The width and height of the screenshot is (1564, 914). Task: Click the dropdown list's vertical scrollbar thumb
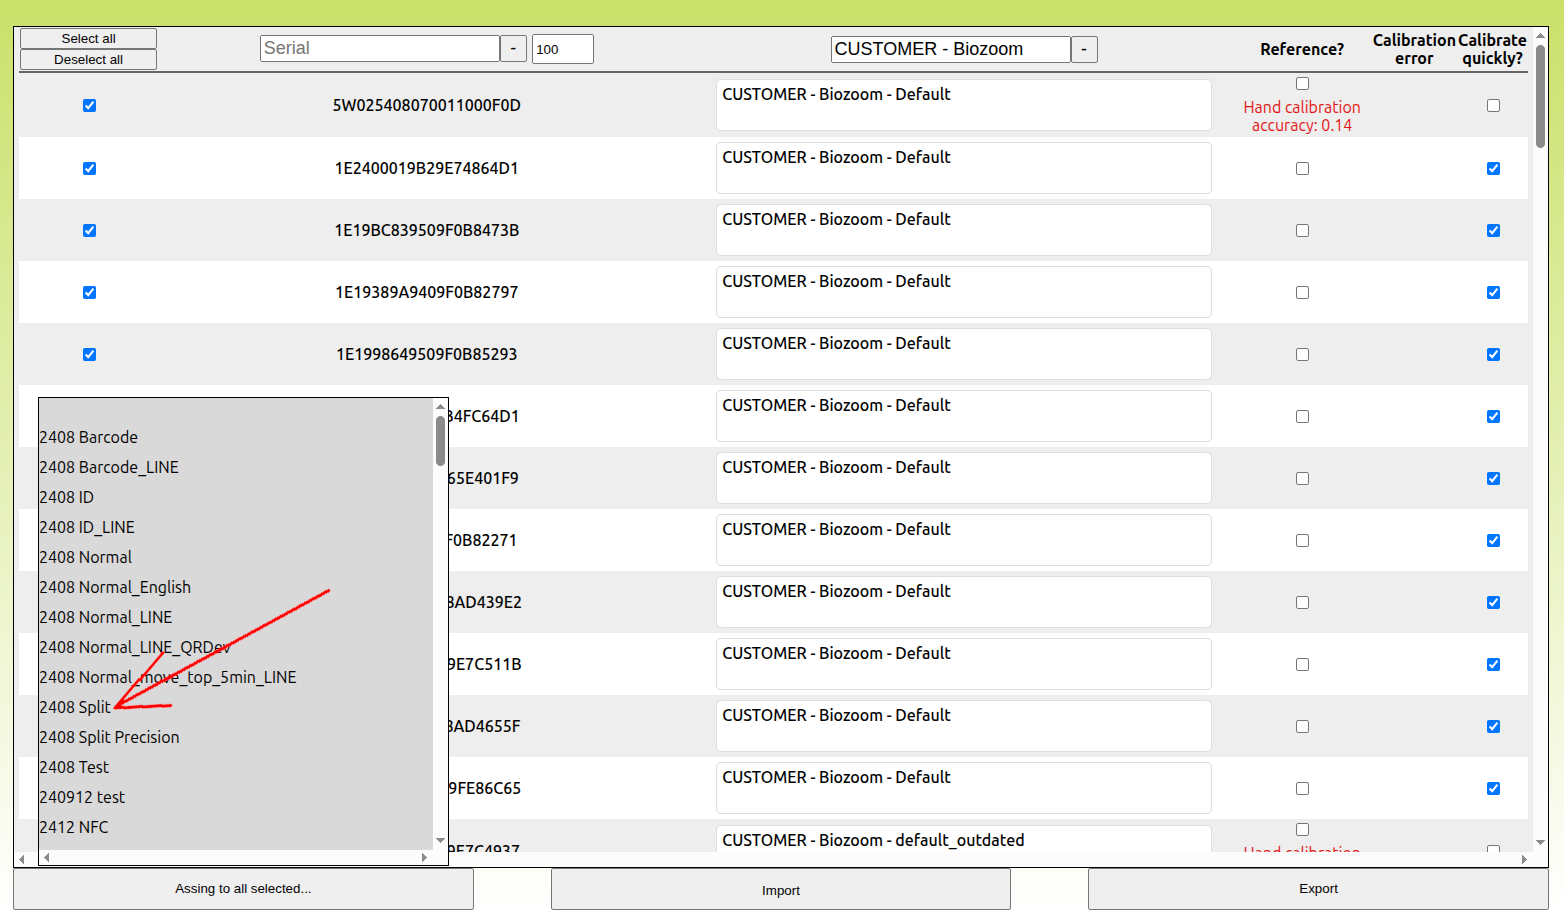pos(440,440)
